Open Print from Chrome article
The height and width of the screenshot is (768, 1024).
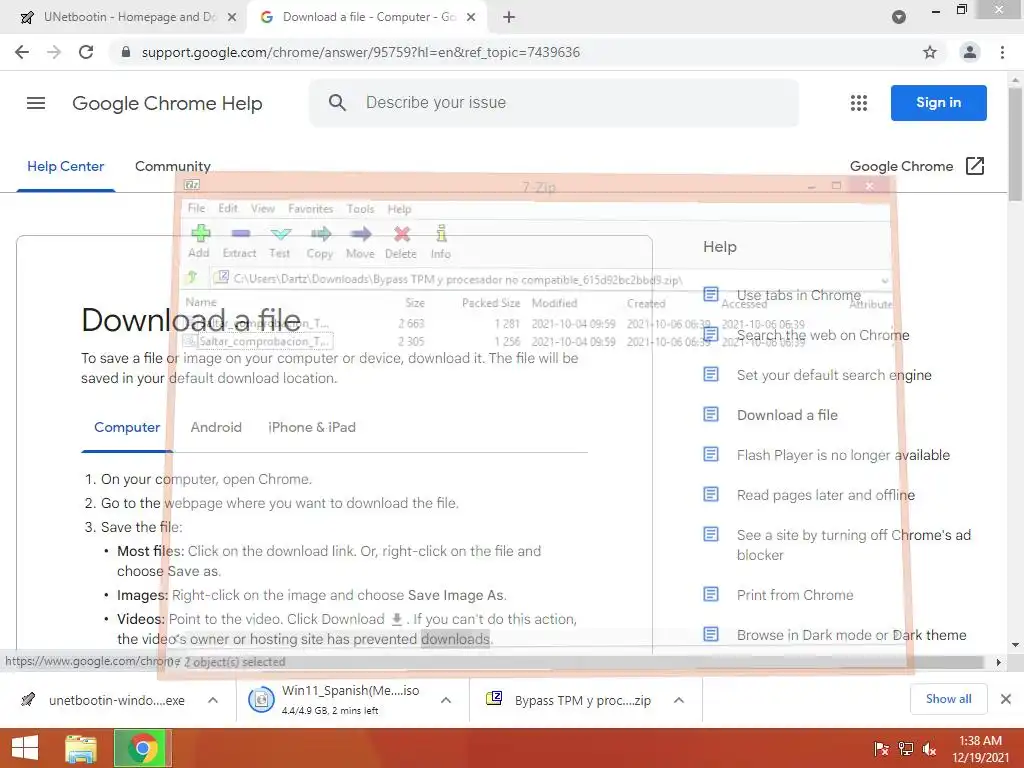coord(795,595)
